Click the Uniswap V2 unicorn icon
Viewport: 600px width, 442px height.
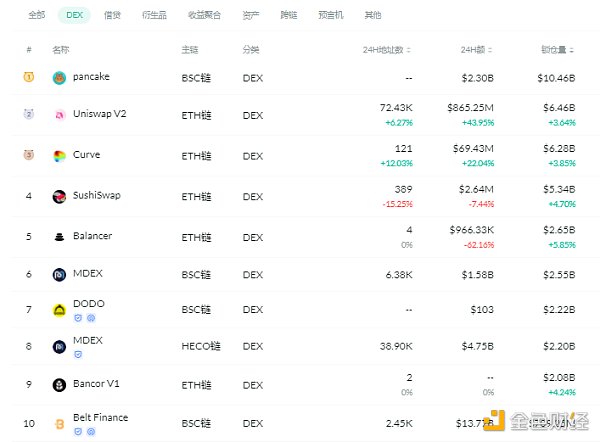tap(59, 115)
